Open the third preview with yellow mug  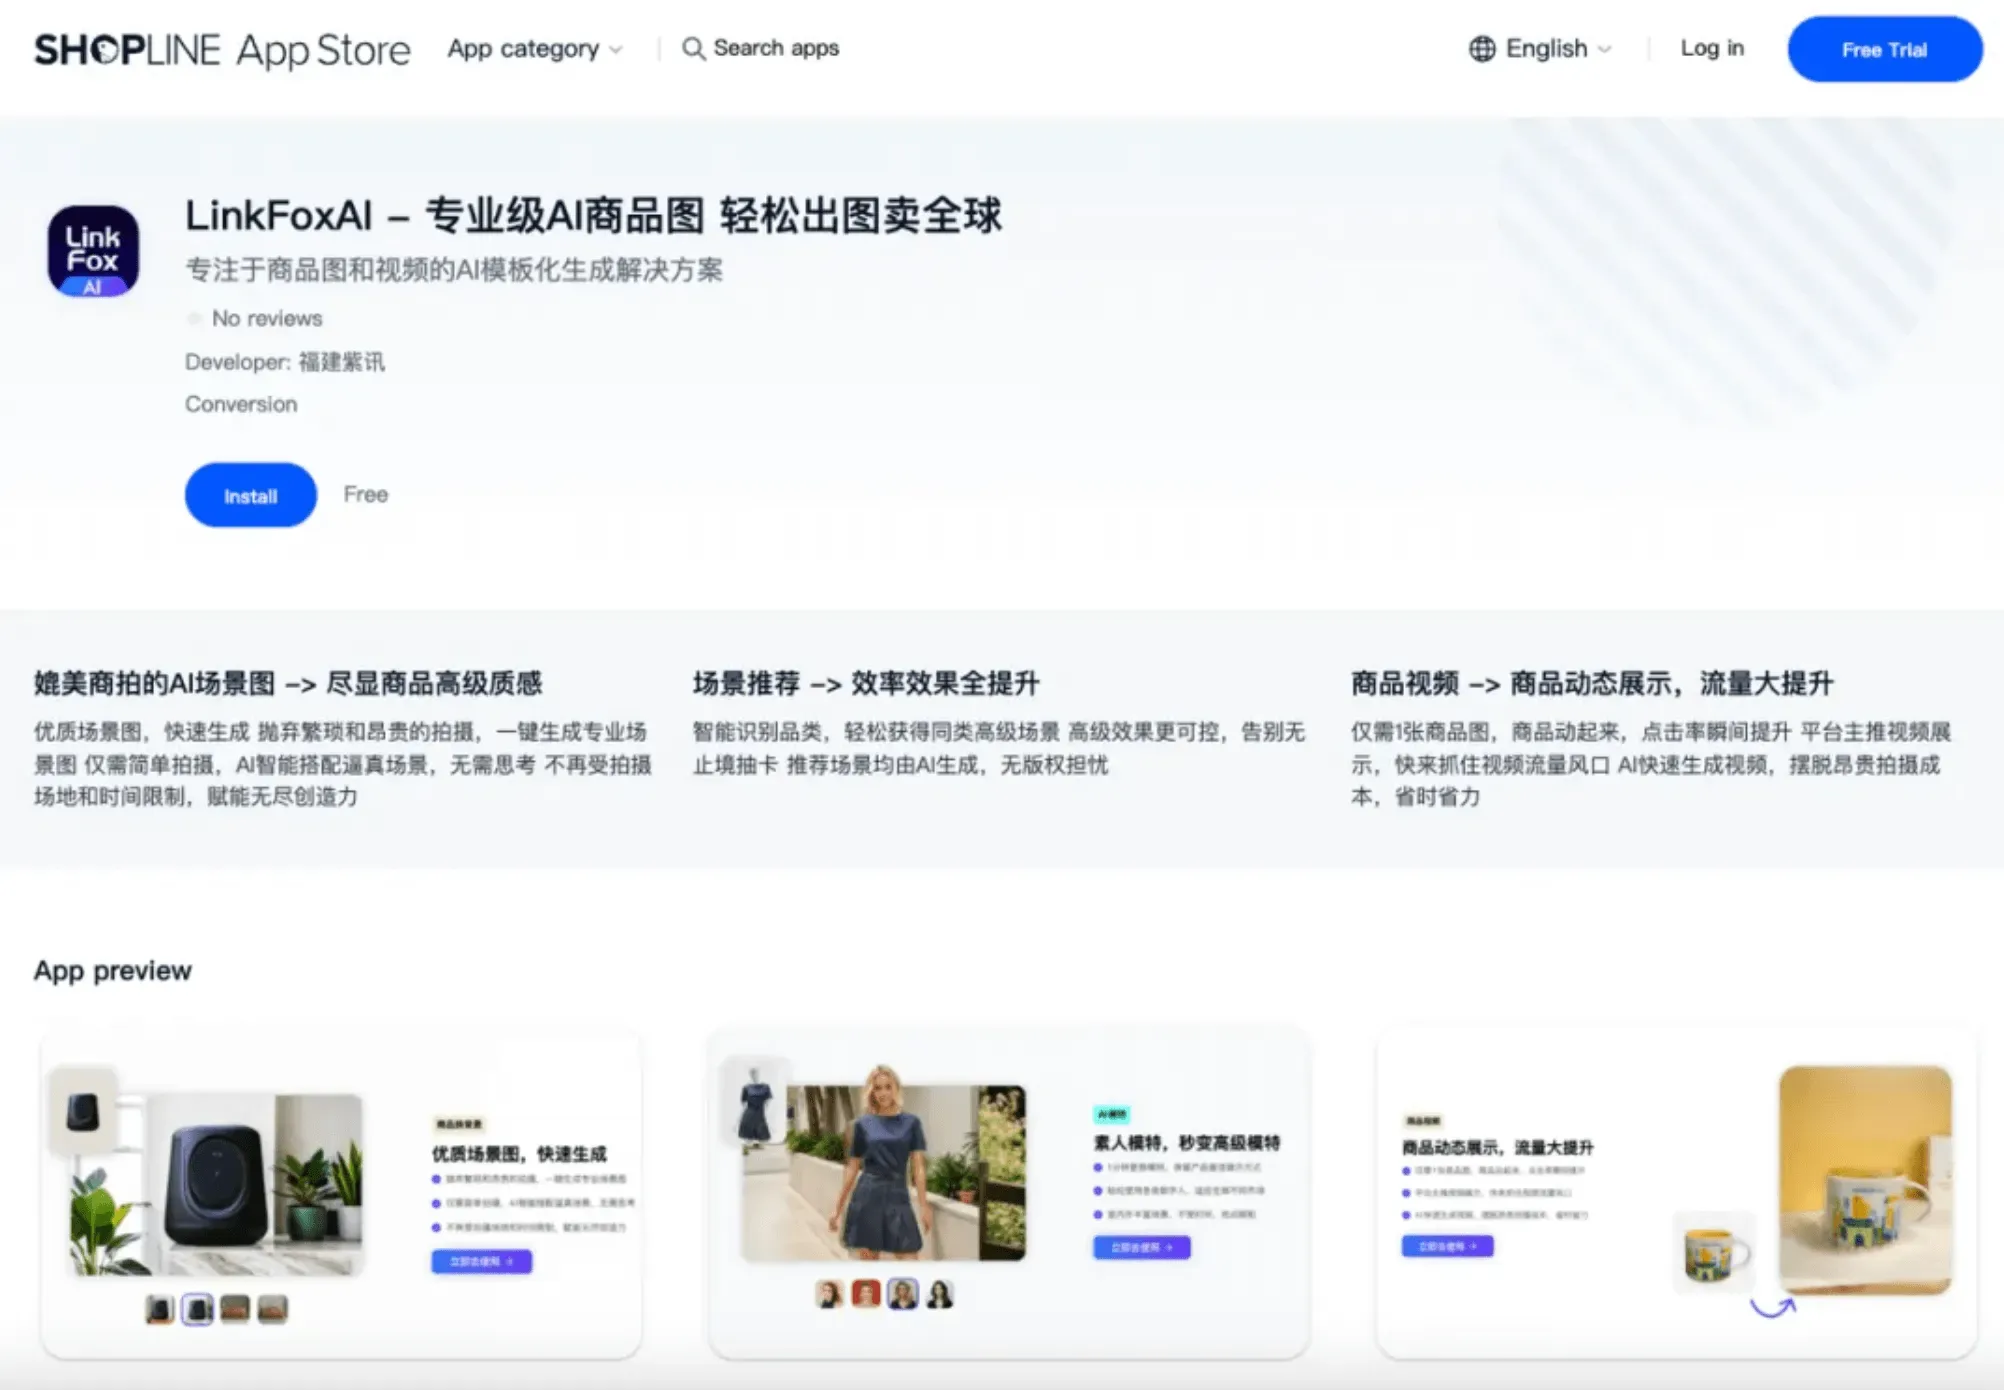tap(1676, 1192)
